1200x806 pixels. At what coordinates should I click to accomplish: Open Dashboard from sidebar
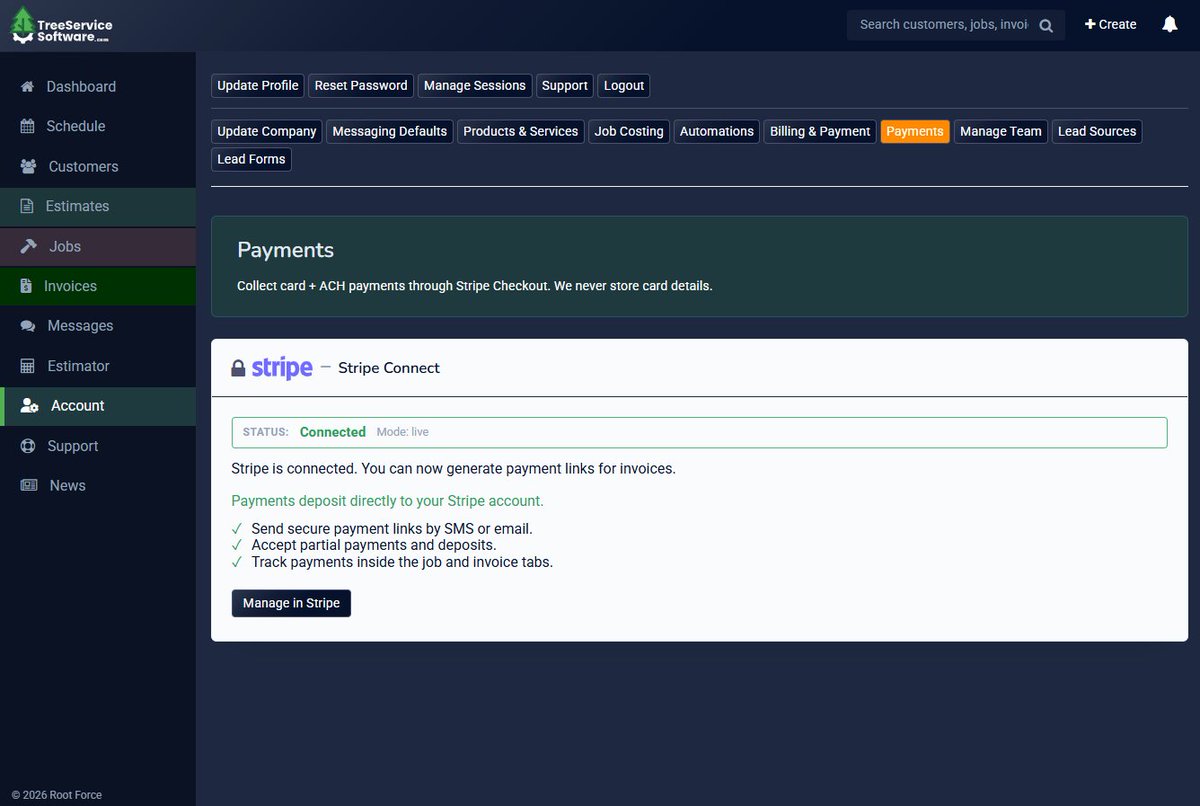98,87
